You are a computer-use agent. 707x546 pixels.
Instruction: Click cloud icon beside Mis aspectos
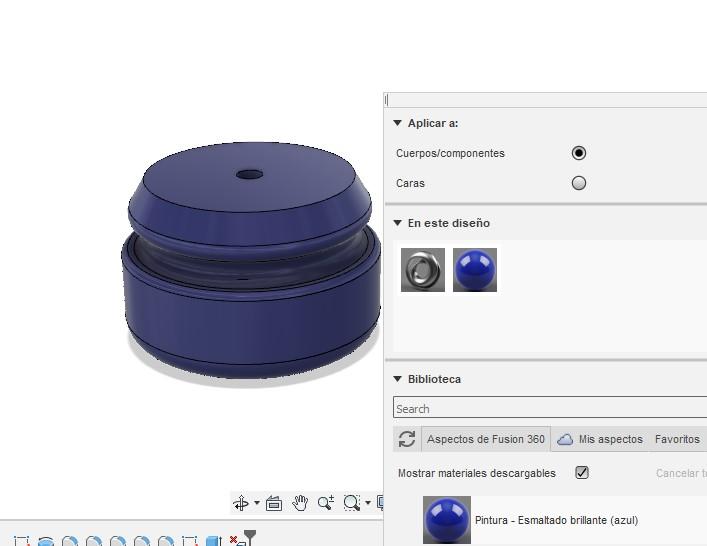point(565,439)
